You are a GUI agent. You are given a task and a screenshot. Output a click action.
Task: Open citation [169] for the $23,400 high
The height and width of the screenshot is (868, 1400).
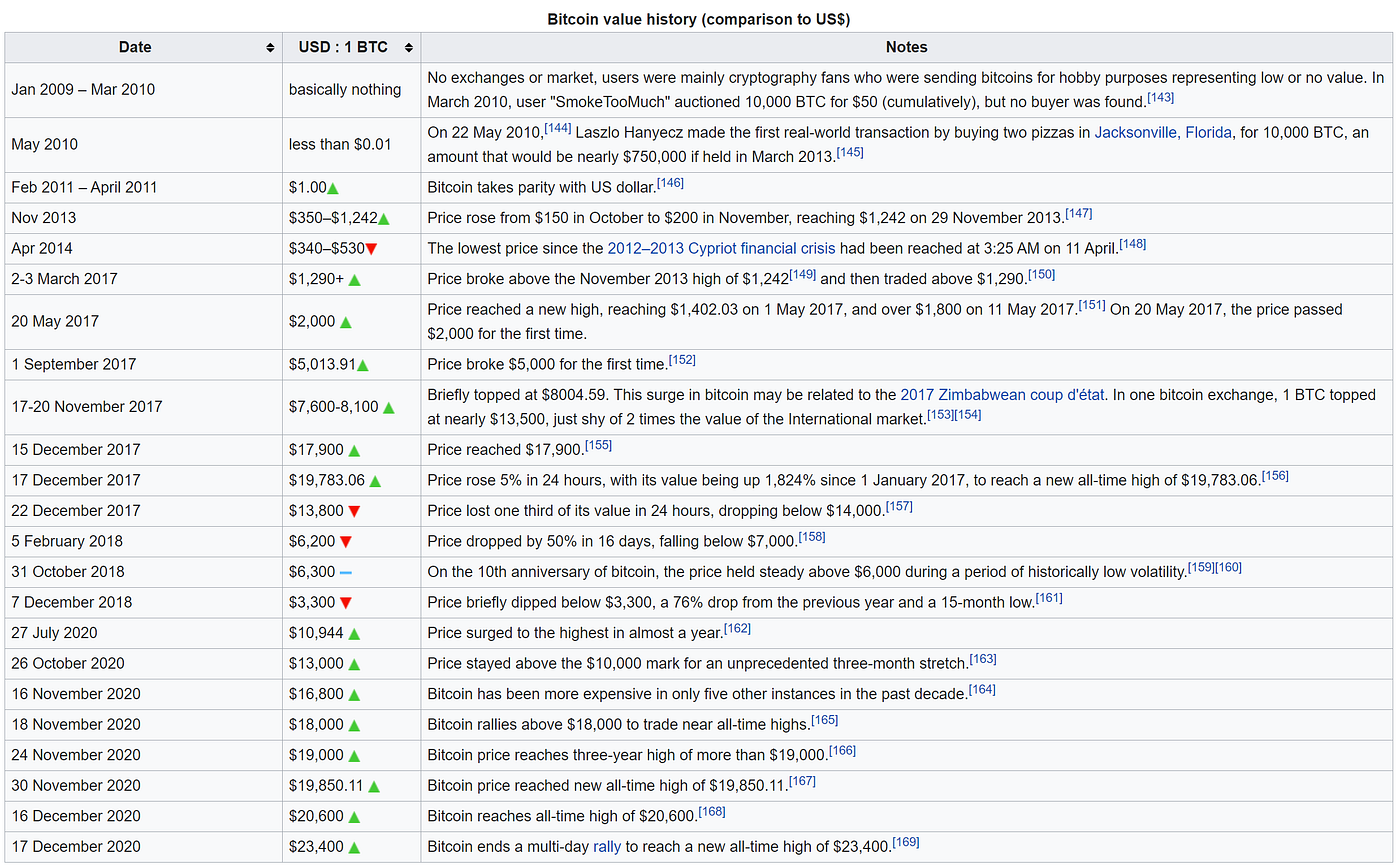click(906, 842)
